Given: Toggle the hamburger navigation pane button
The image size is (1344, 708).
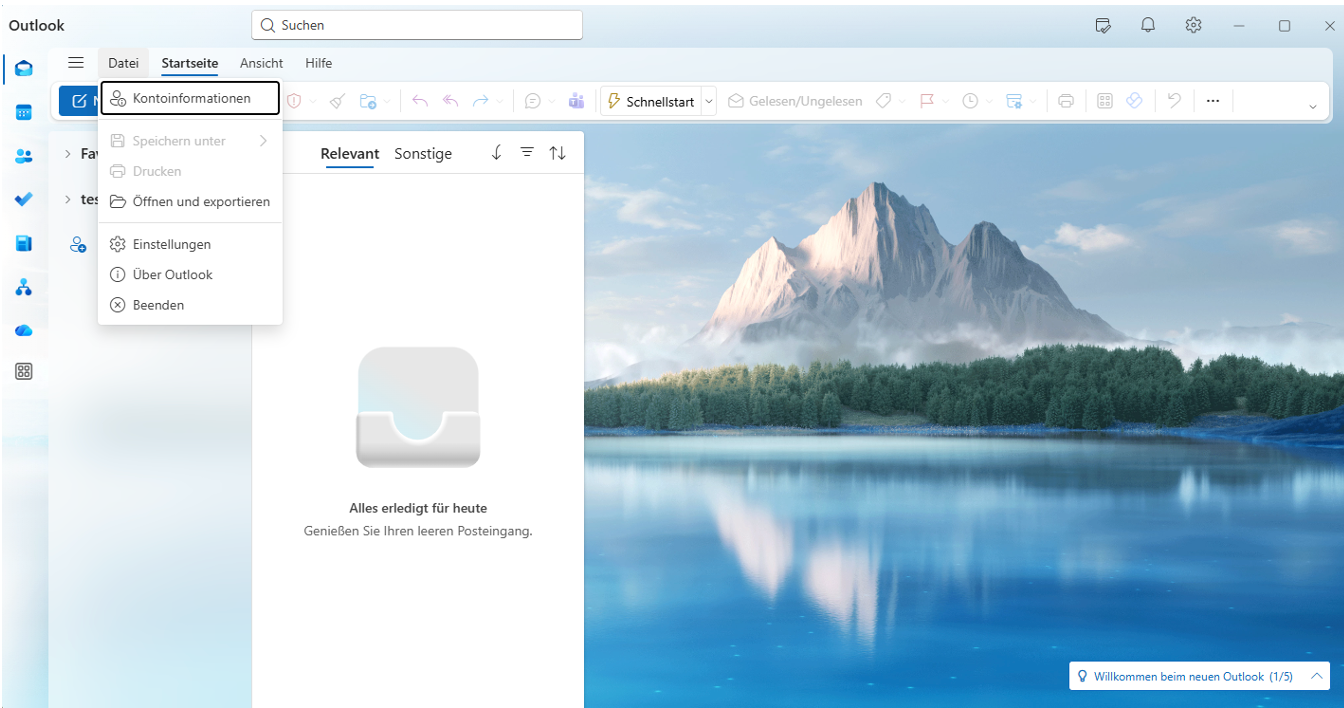Looking at the screenshot, I should point(76,63).
